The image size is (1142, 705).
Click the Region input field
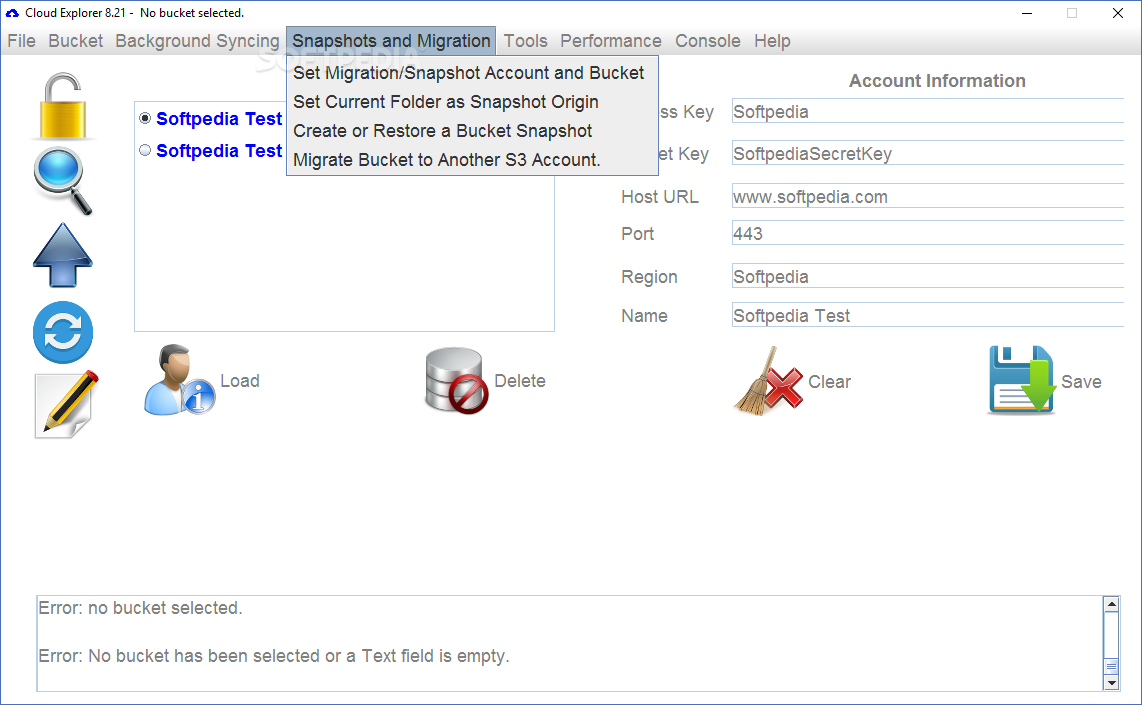pos(928,277)
